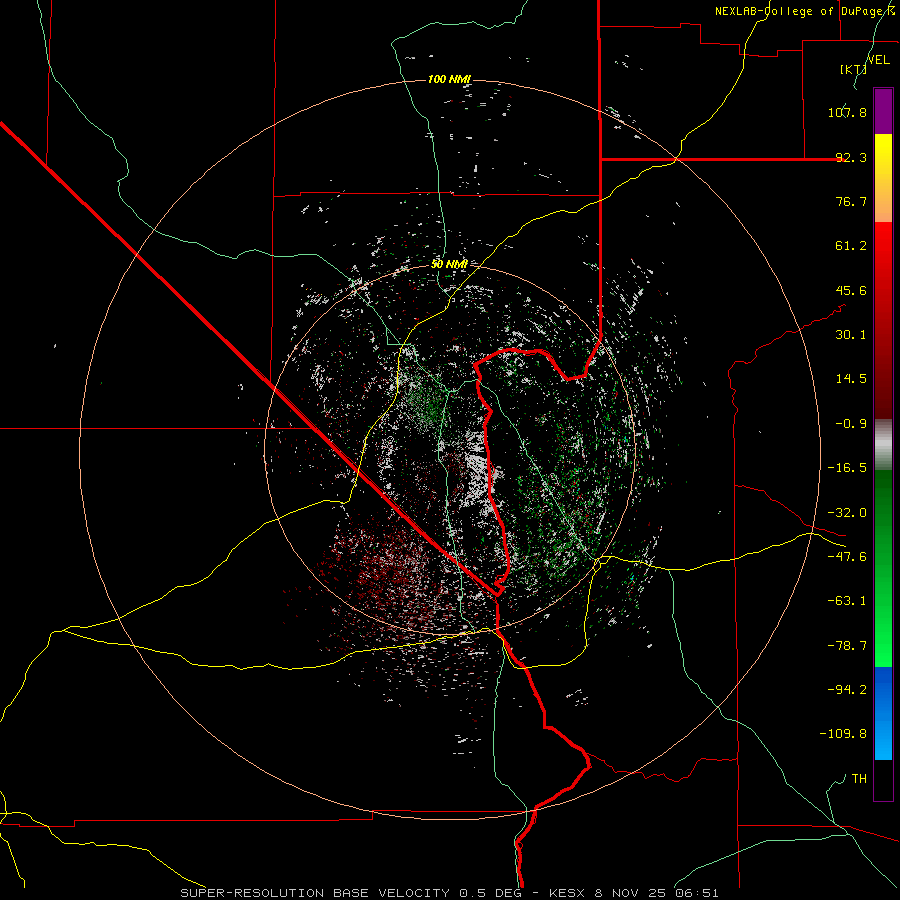Click the purple segment of velocity color bar
The image size is (900, 900).
(x=883, y=111)
